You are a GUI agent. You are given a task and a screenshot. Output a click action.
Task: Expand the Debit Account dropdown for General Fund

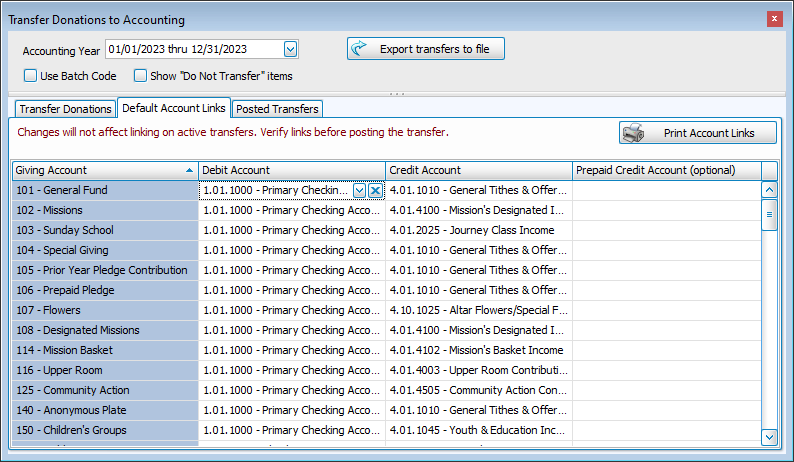(359, 190)
